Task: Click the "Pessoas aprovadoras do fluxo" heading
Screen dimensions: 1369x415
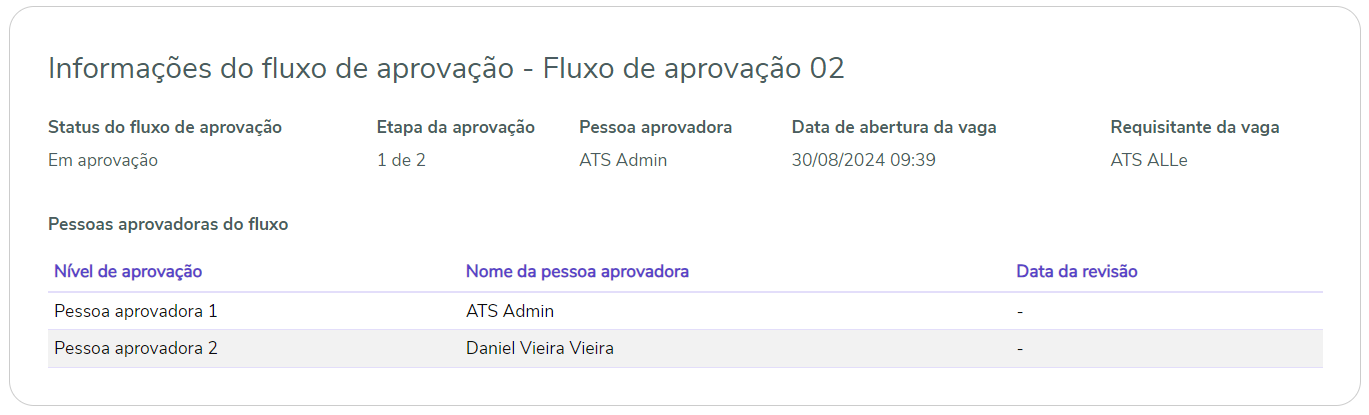Action: click(x=168, y=224)
